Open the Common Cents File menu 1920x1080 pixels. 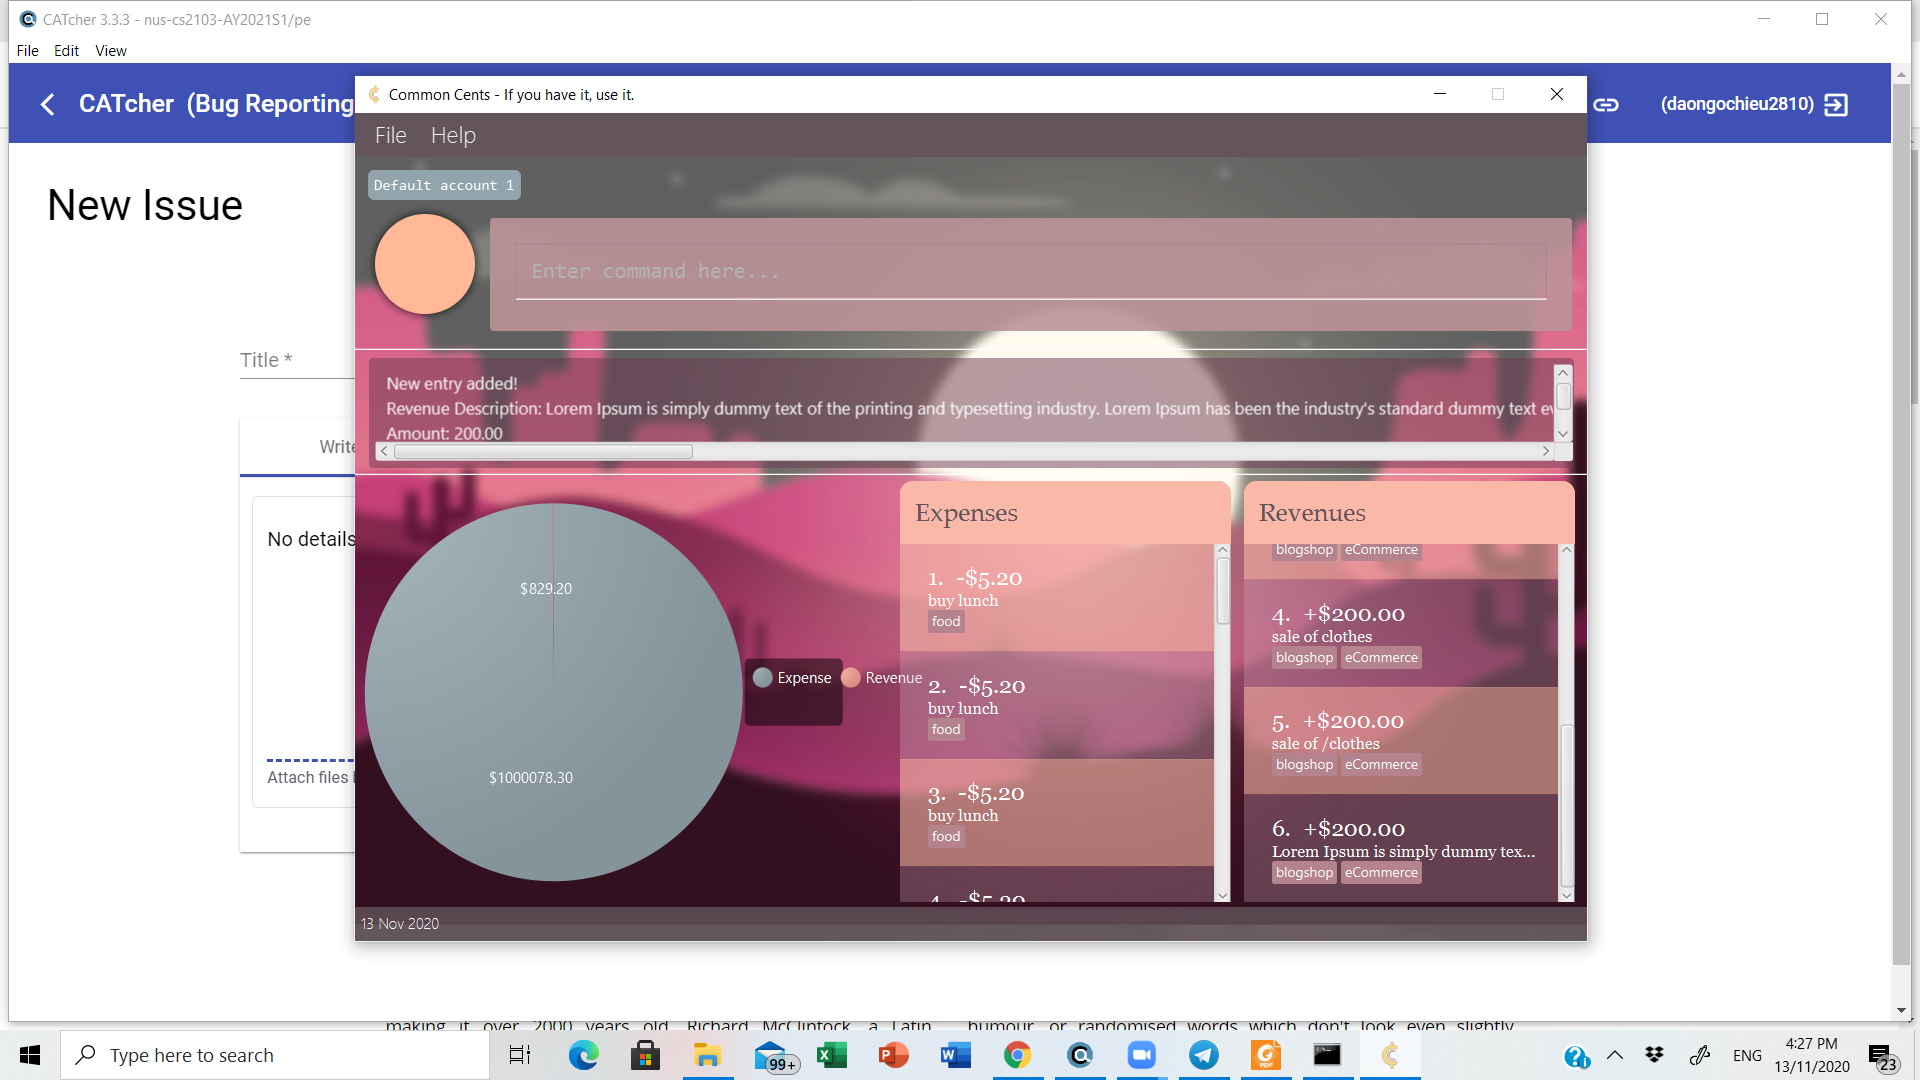[x=390, y=135]
